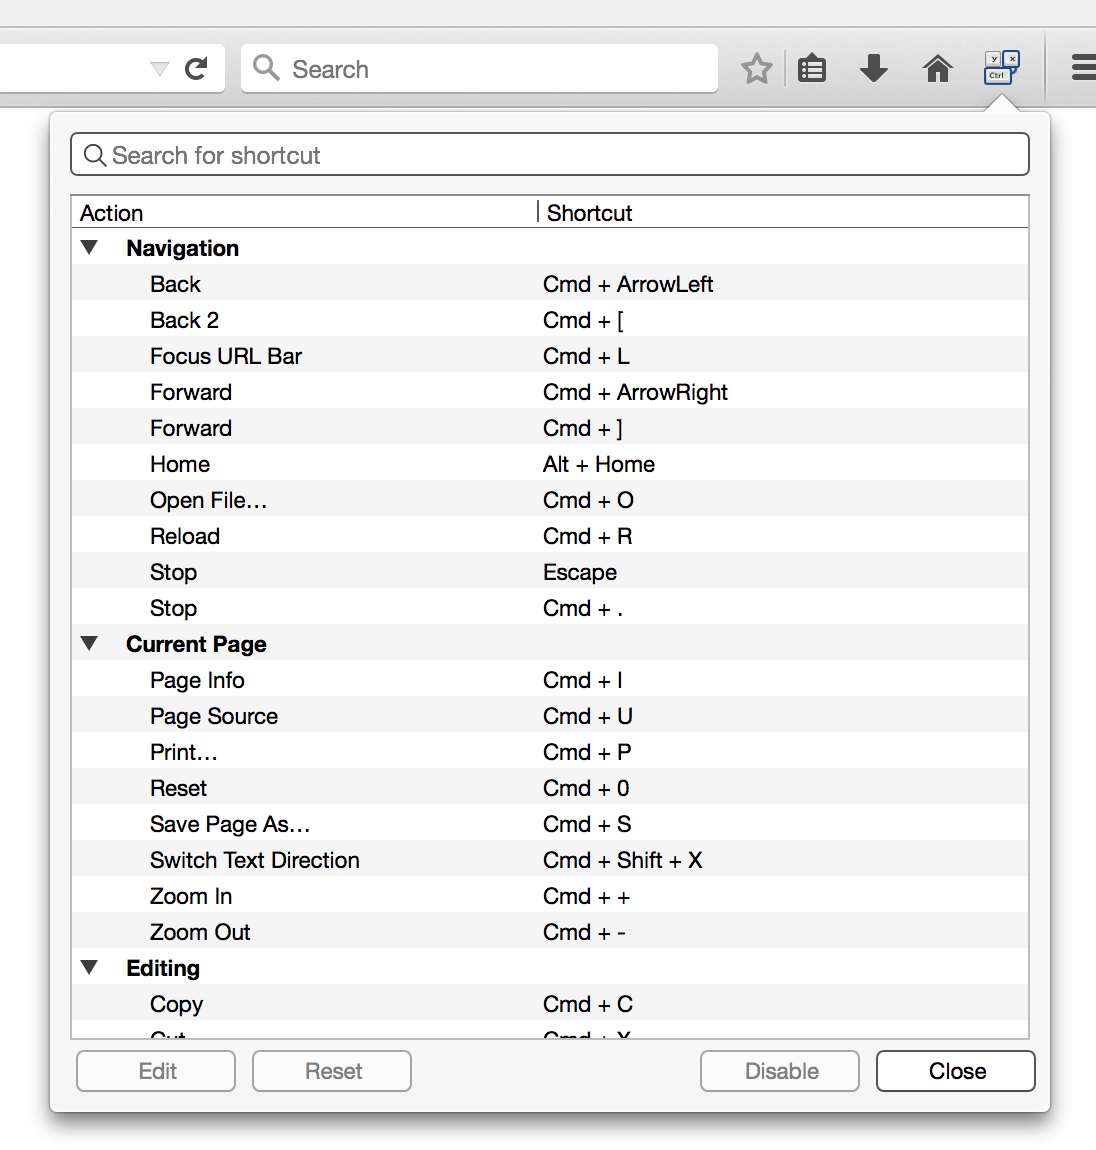Click the Home icon in the toolbar
Viewport: 1096px width, 1150px height.
pyautogui.click(x=937, y=68)
